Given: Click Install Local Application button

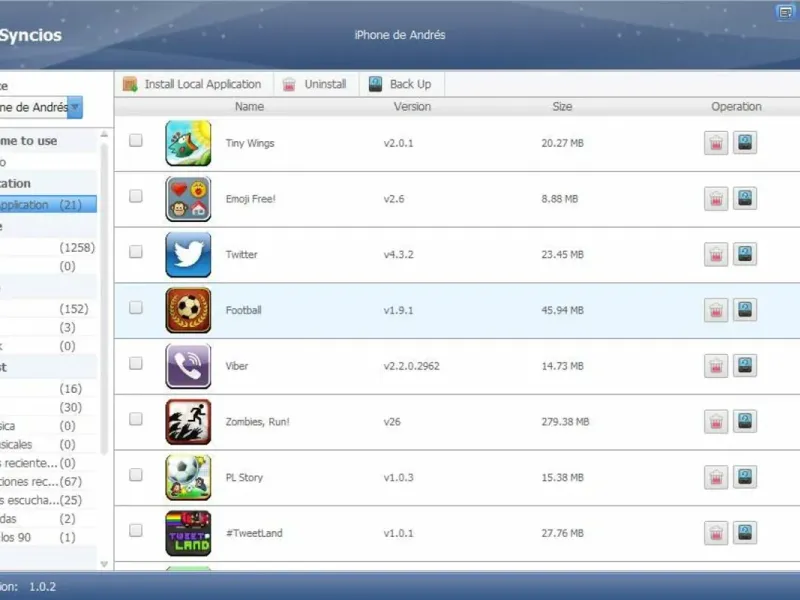Looking at the screenshot, I should pos(192,84).
